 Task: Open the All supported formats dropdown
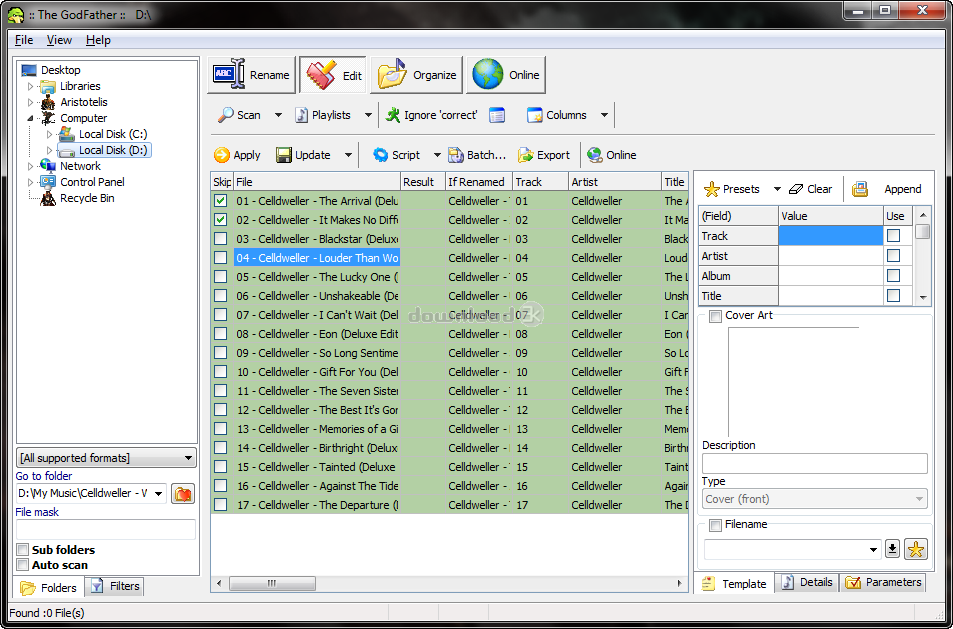pyautogui.click(x=106, y=458)
